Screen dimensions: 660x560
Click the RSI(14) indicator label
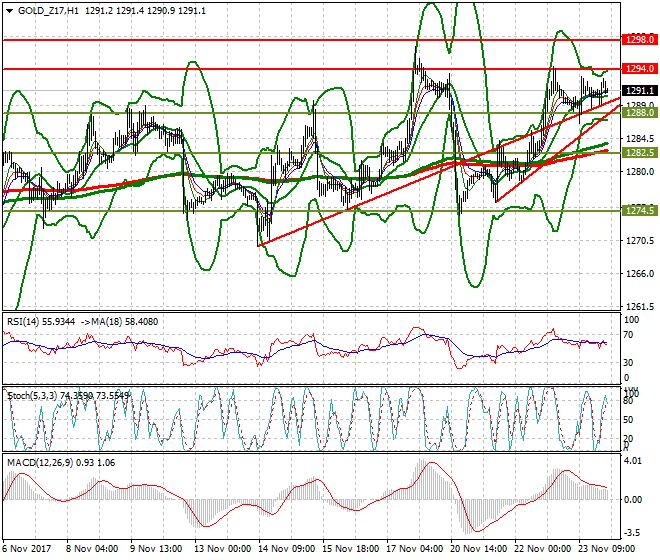click(23, 321)
